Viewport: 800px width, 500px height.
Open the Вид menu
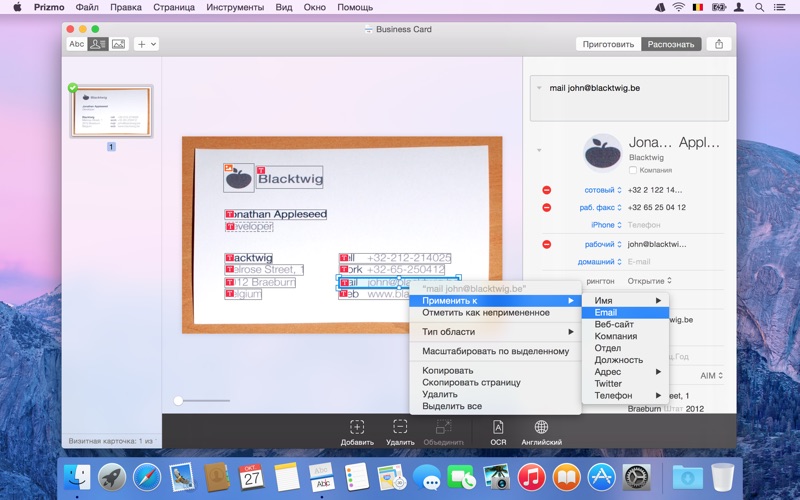(x=284, y=7)
